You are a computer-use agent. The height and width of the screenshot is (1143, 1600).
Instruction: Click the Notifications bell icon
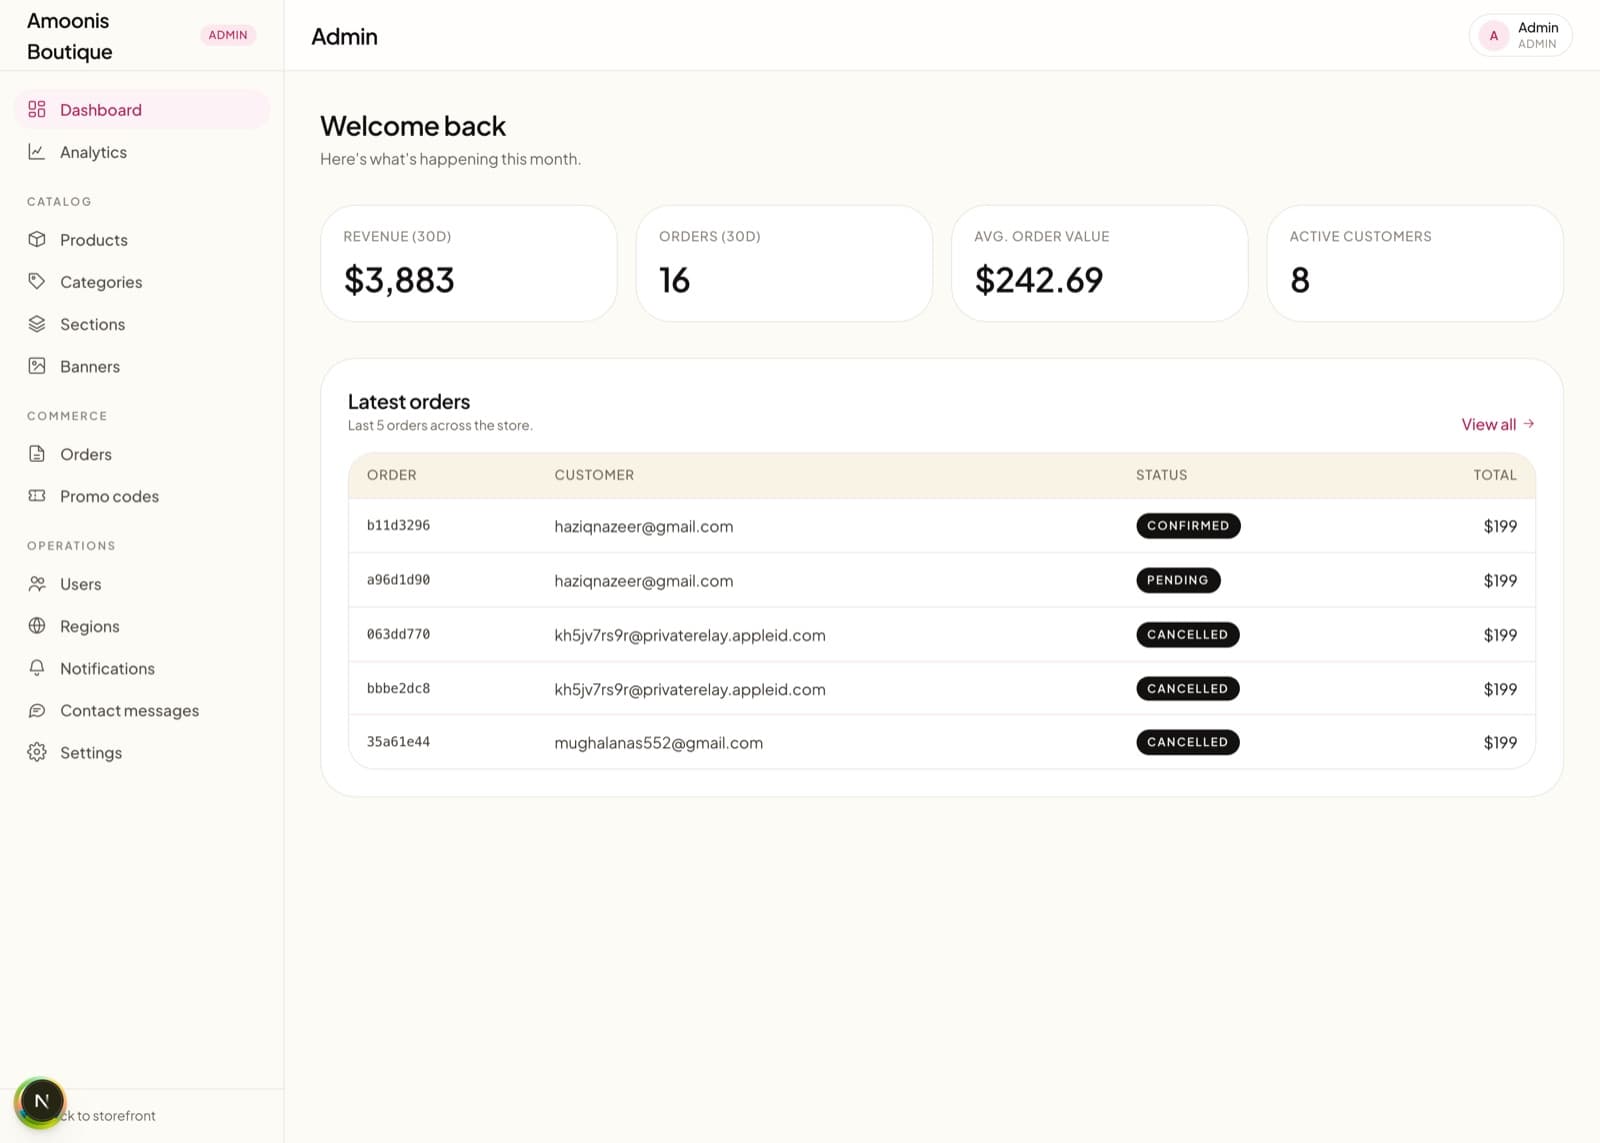coord(37,668)
